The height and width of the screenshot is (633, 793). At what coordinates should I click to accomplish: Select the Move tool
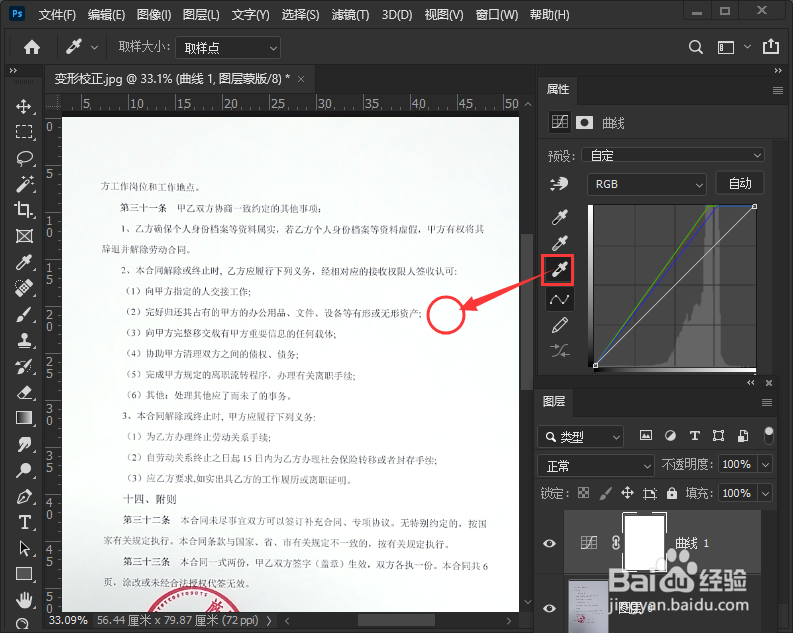[x=24, y=106]
